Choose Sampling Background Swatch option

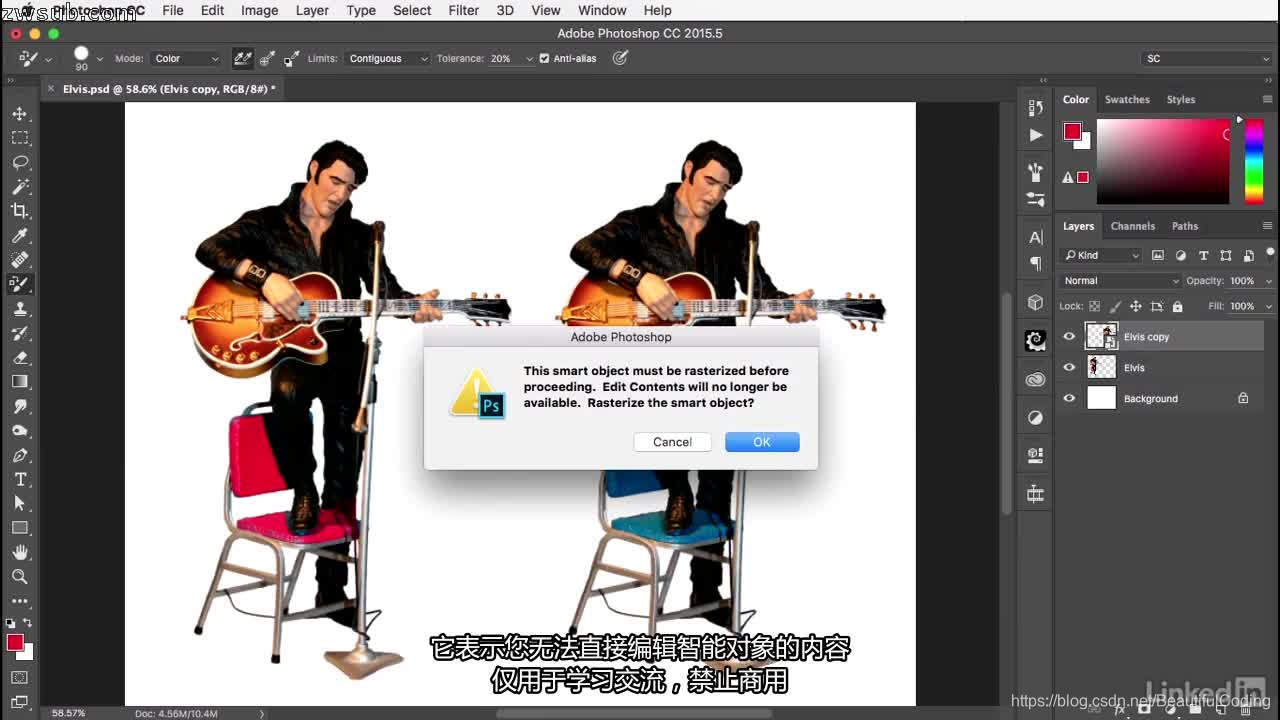[291, 59]
